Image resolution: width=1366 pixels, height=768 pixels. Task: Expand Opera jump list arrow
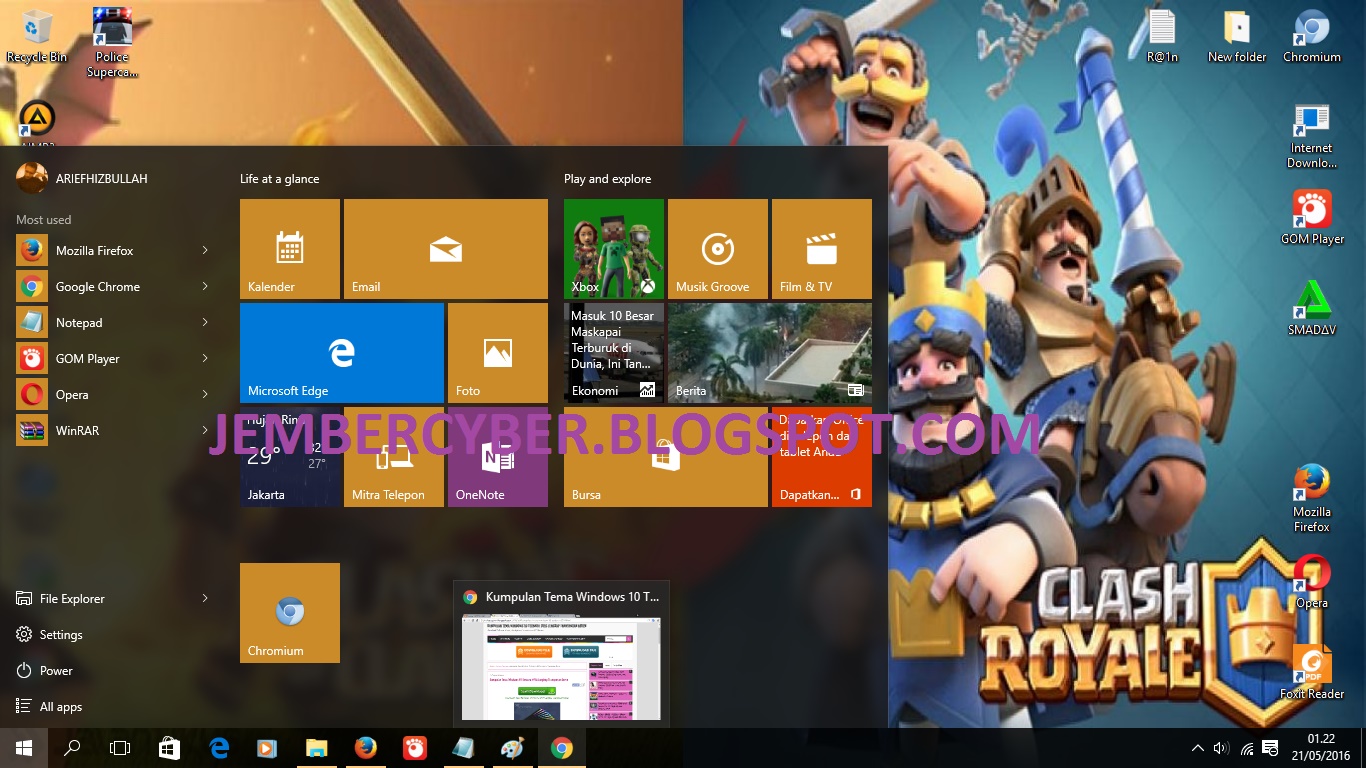[x=205, y=395]
